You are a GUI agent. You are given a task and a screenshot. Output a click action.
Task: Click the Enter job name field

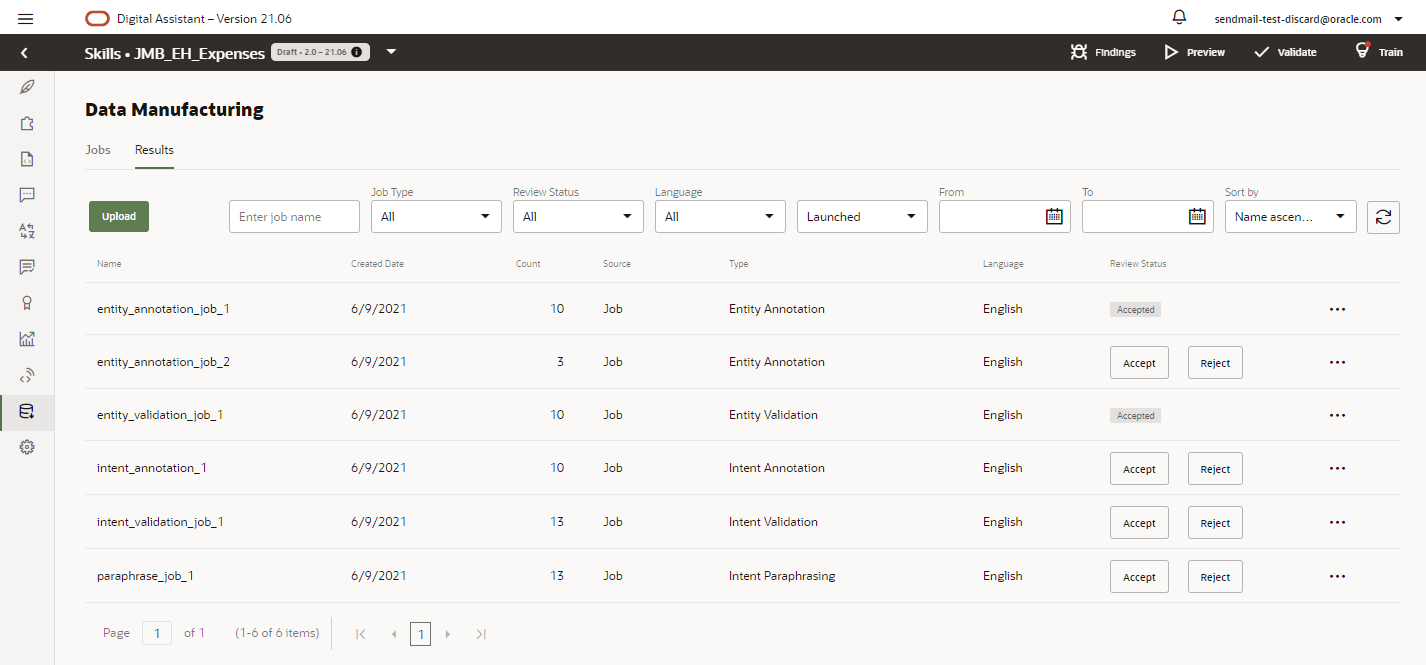294,216
